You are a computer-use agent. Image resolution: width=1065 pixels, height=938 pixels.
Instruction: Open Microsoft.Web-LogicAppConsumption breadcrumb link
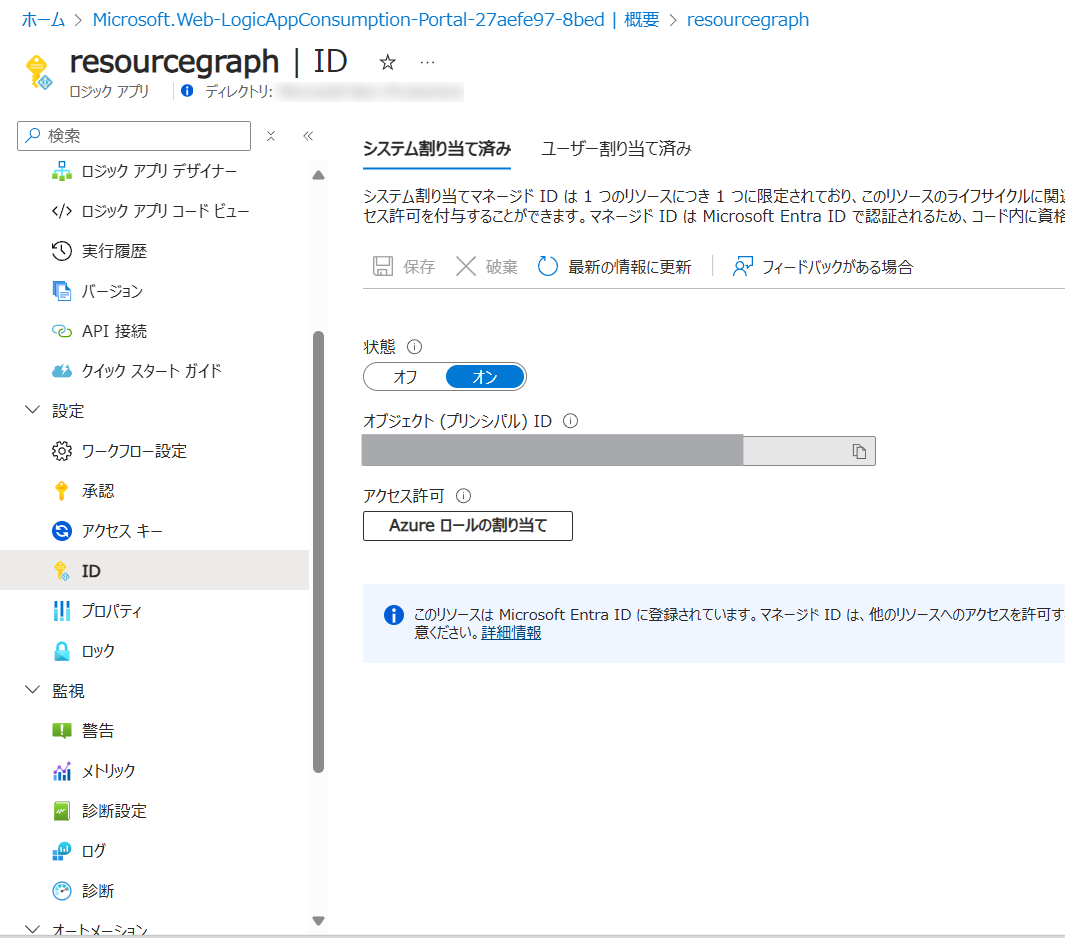[x=376, y=20]
